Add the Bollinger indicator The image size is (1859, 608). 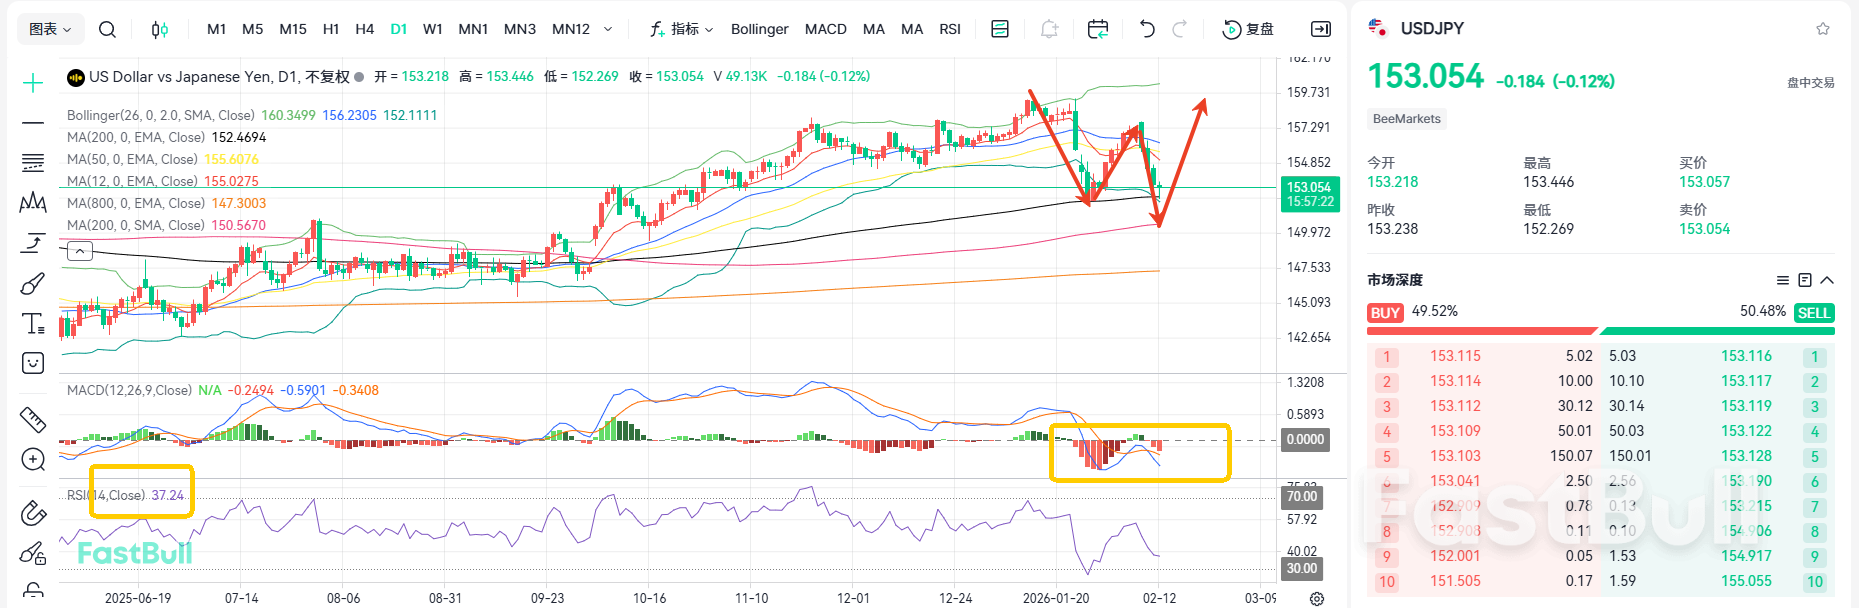point(759,29)
